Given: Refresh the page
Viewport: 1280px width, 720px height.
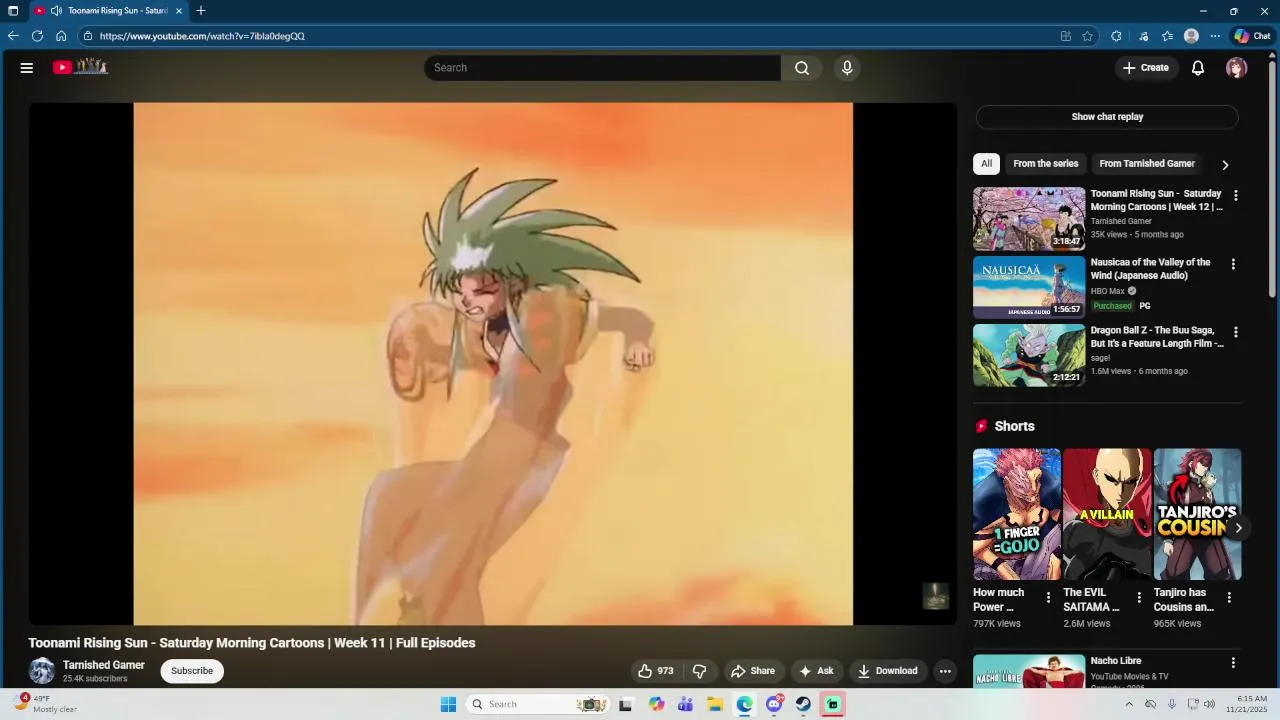Looking at the screenshot, I should 37,36.
